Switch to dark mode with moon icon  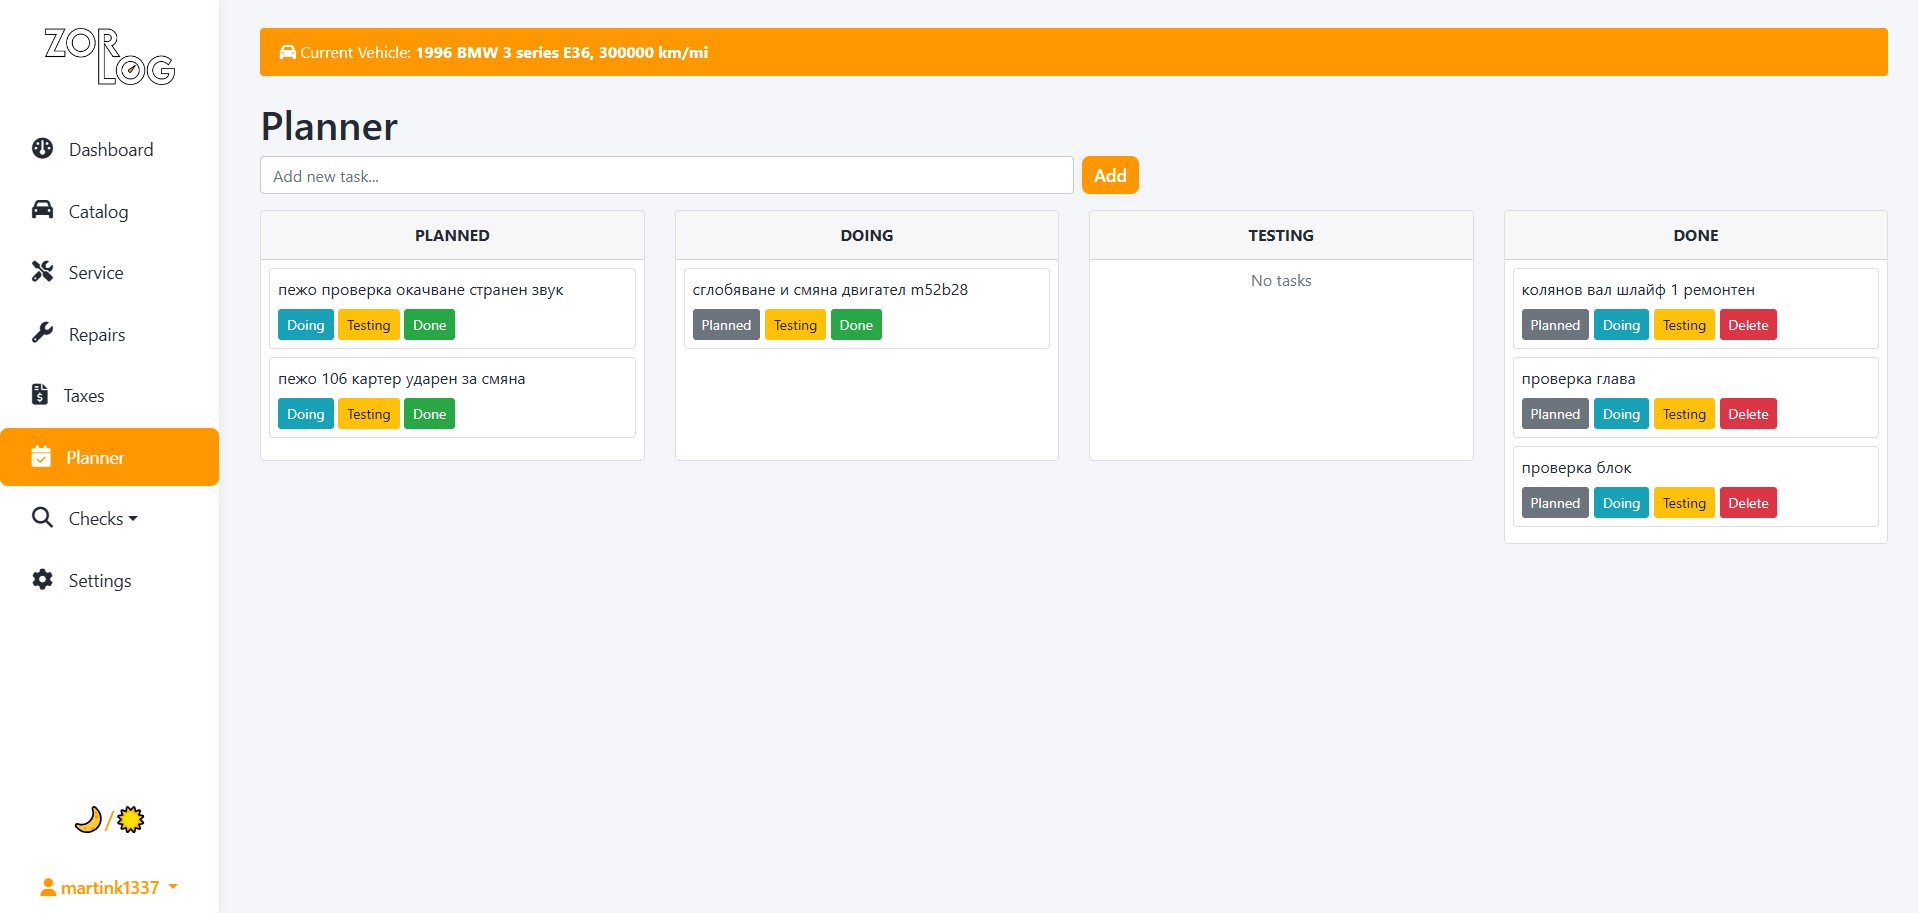pyautogui.click(x=88, y=820)
